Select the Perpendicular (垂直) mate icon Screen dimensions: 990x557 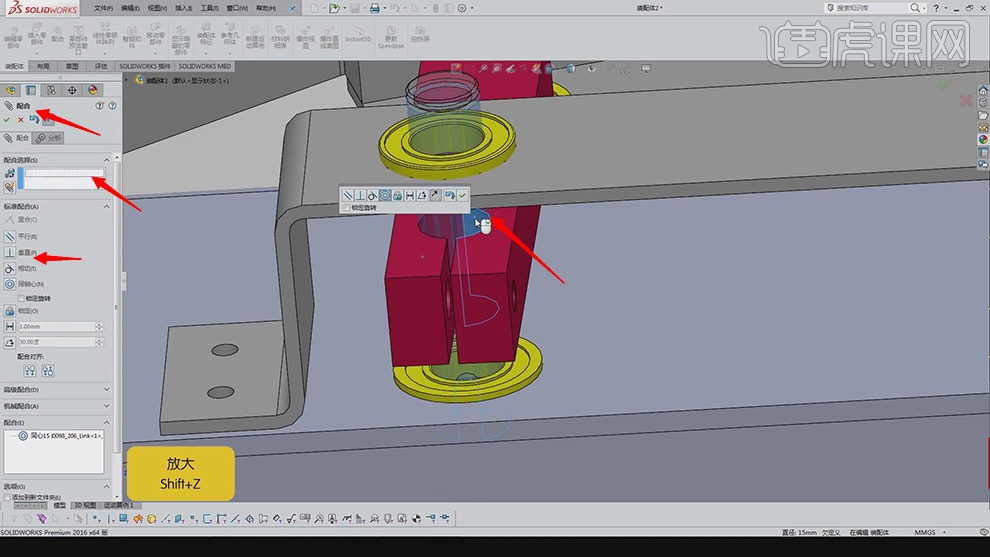10,252
